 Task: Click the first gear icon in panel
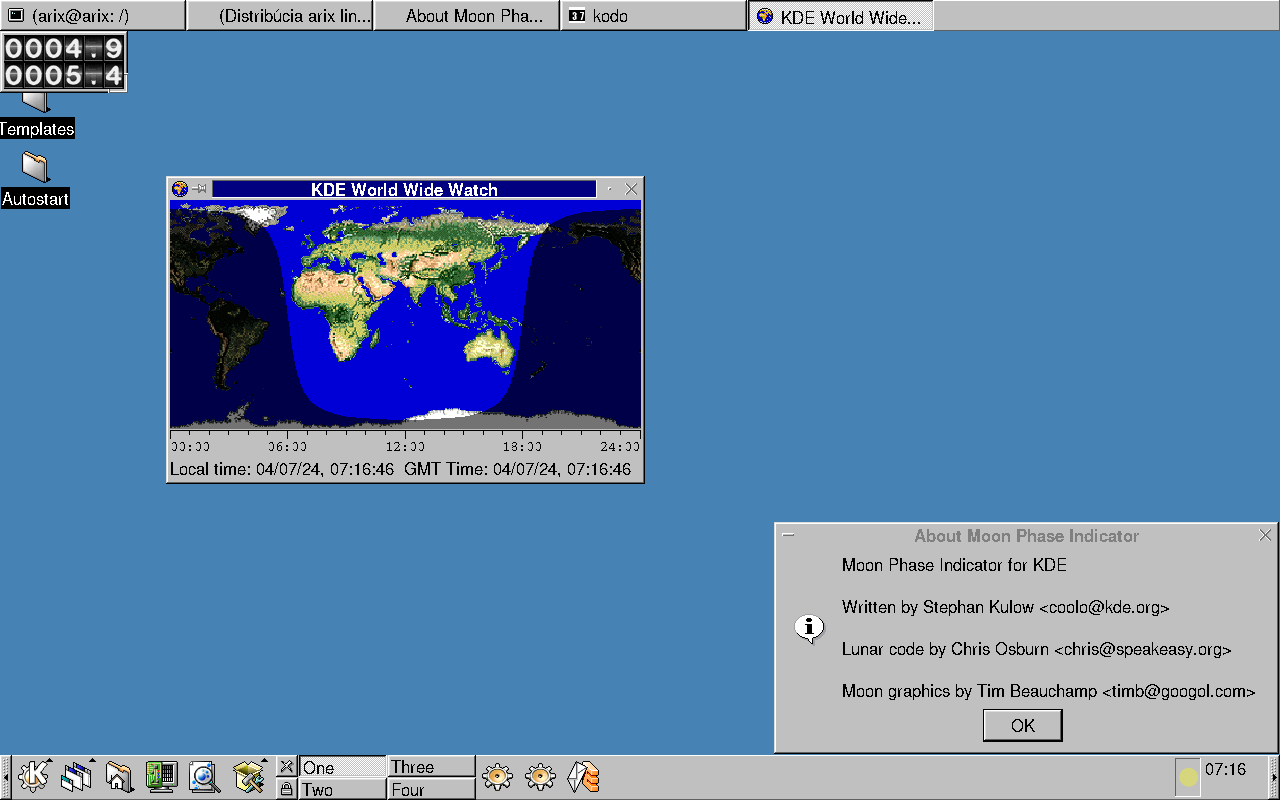[x=497, y=777]
